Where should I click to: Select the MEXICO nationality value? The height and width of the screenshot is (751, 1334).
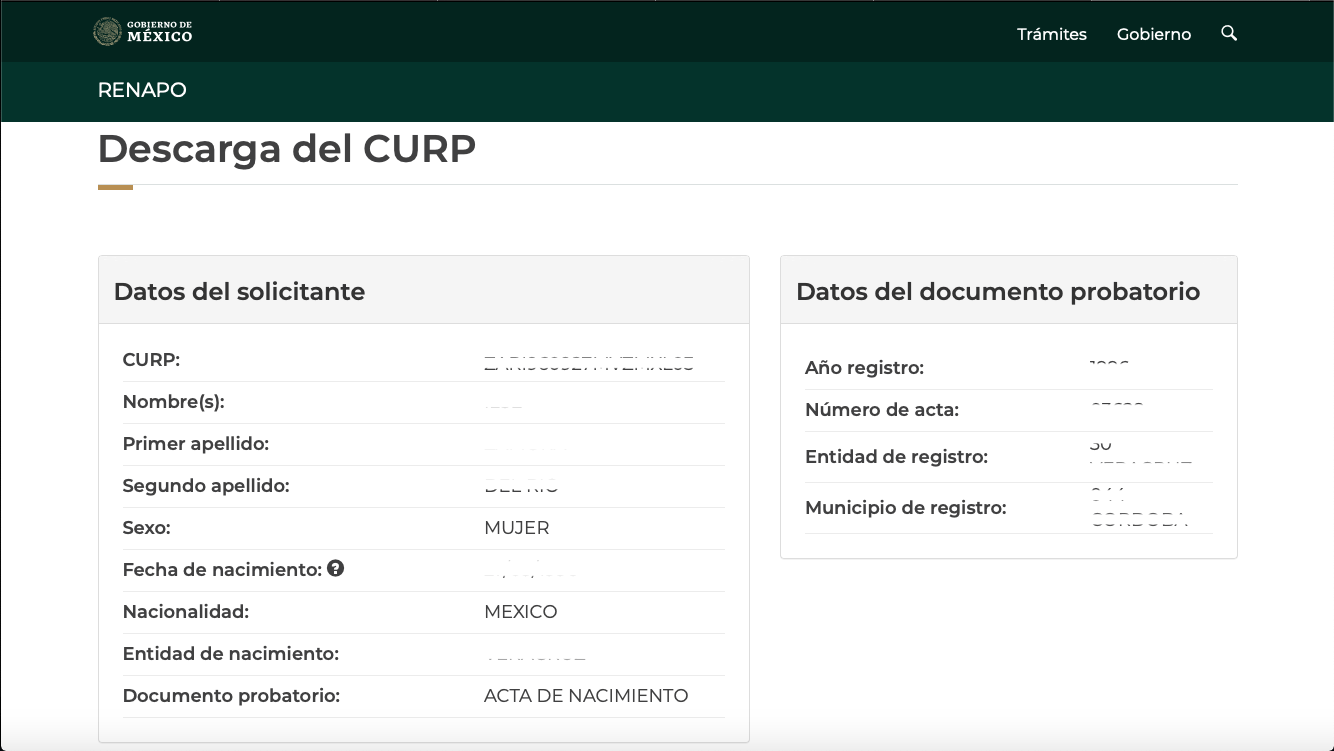click(x=520, y=612)
